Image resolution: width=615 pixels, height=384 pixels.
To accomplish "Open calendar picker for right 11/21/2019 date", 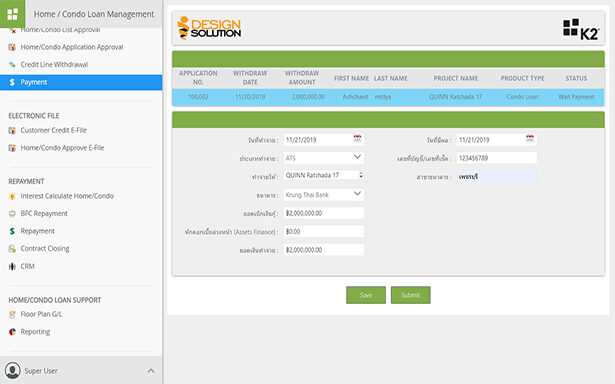I will coord(530,139).
